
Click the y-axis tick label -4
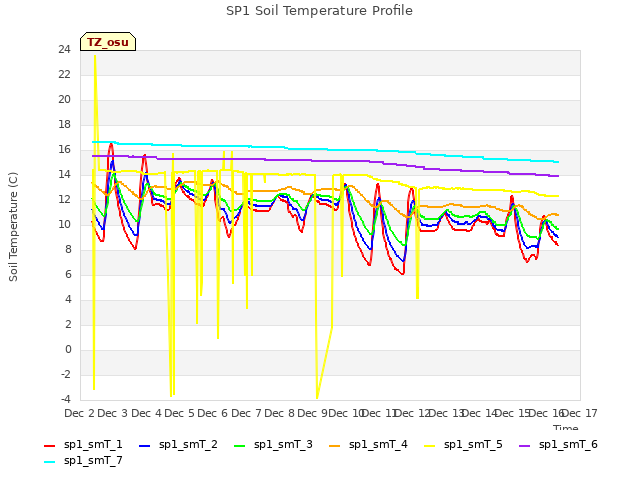65,400
